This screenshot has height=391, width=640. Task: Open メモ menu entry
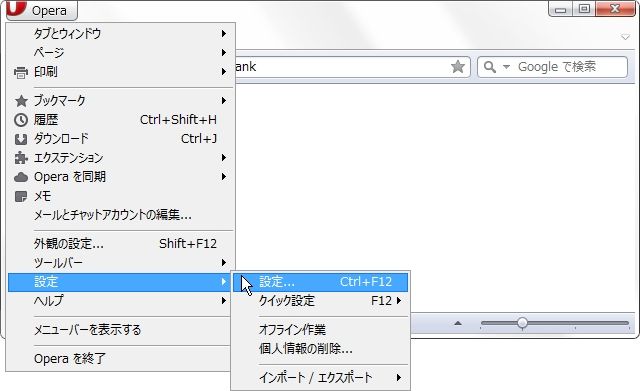pyautogui.click(x=121, y=196)
